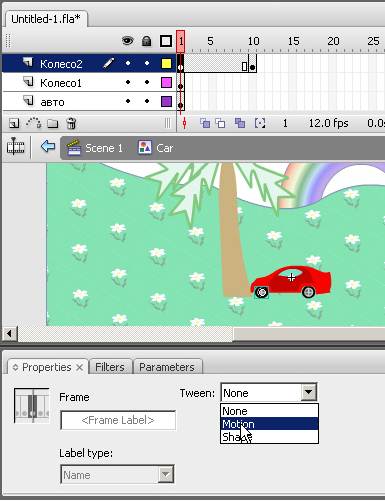Click Center Frame icon in timeline
Screen dimensions: 385x502
pos(184,123)
